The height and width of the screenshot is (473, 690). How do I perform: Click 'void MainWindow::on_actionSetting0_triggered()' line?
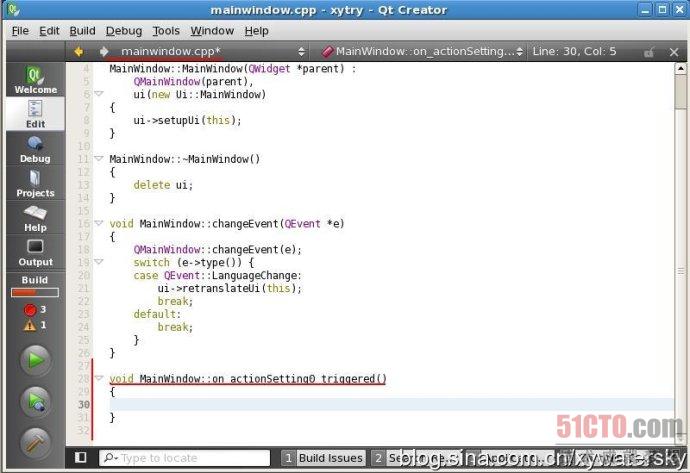pyautogui.click(x=248, y=378)
